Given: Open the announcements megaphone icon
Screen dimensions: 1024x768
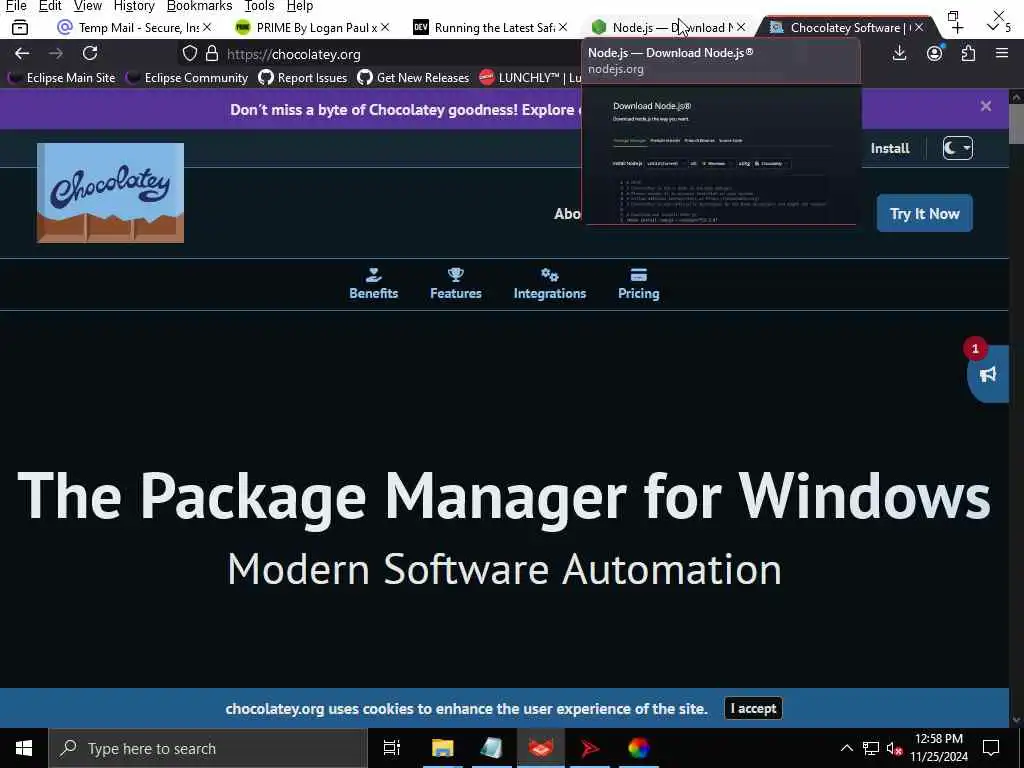Looking at the screenshot, I should pyautogui.click(x=988, y=374).
